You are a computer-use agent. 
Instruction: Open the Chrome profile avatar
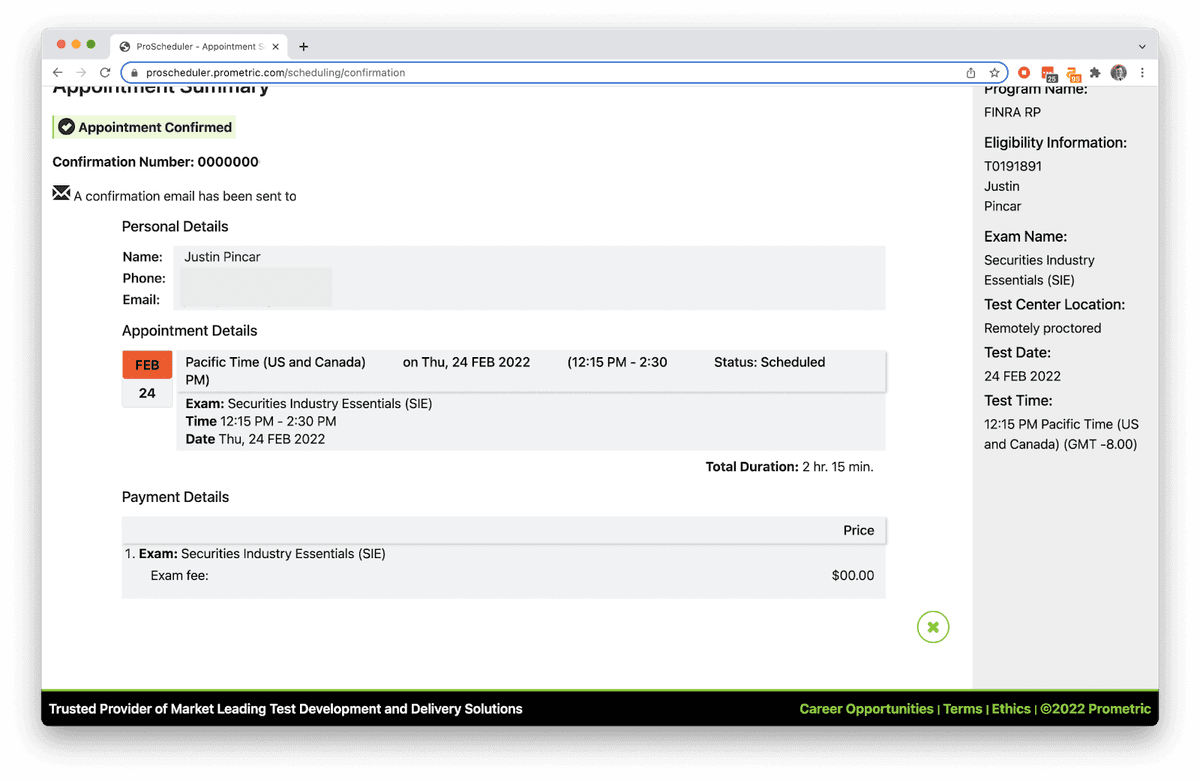pos(1119,73)
